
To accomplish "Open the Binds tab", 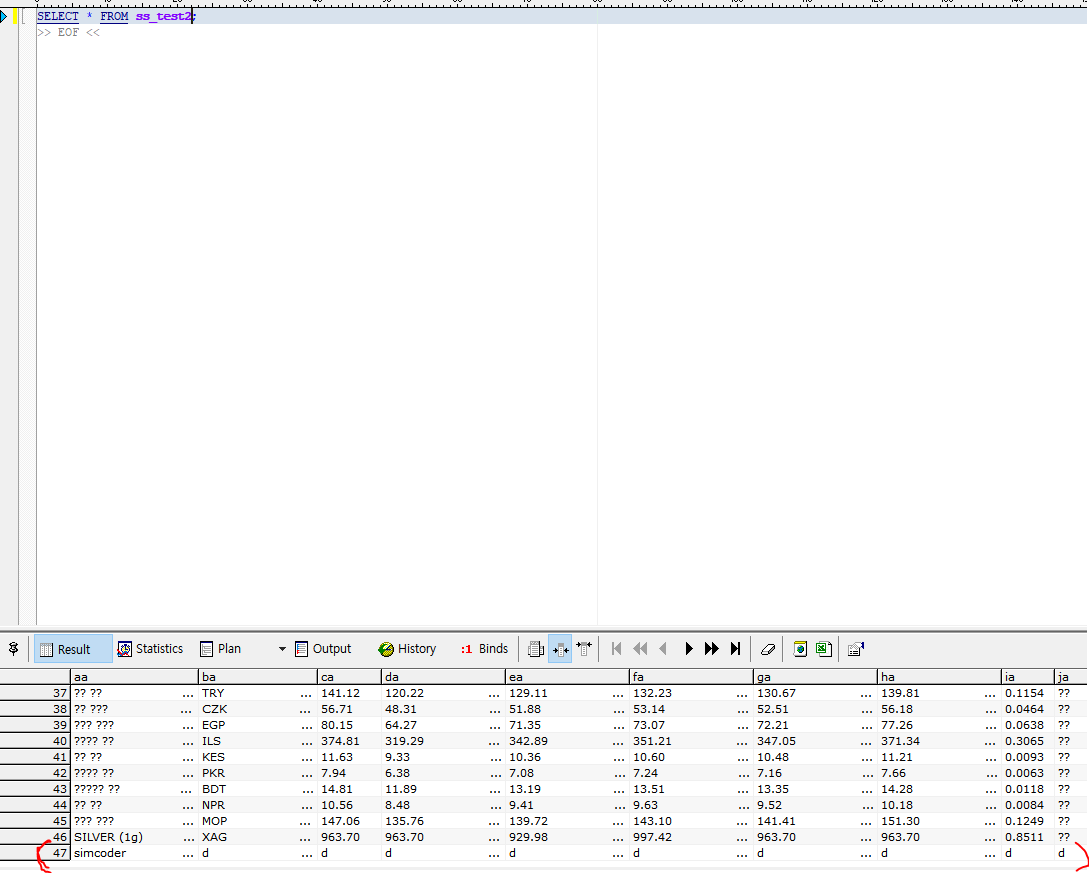I will click(485, 649).
